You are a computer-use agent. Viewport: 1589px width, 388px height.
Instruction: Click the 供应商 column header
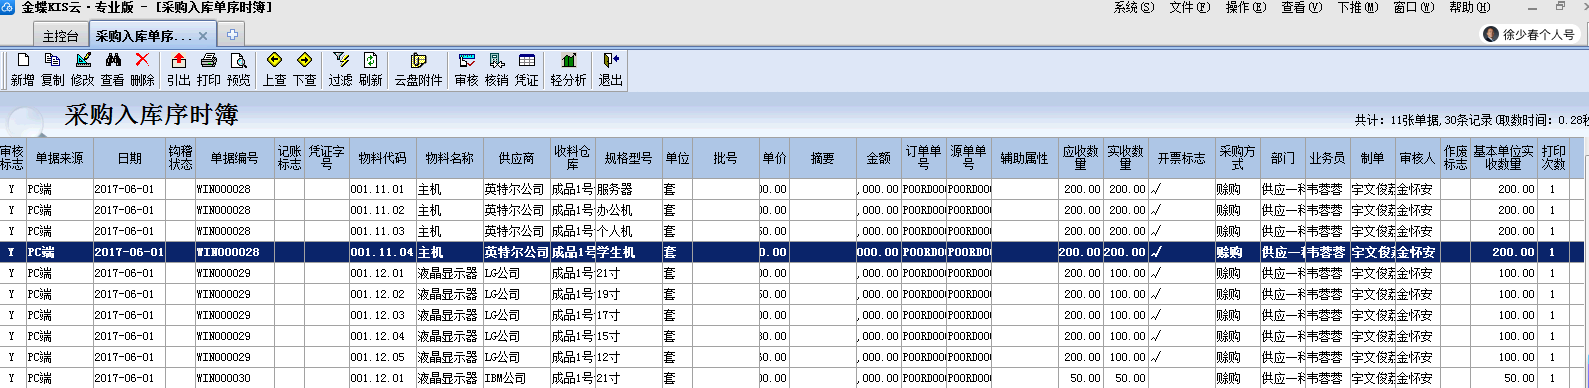coord(516,158)
